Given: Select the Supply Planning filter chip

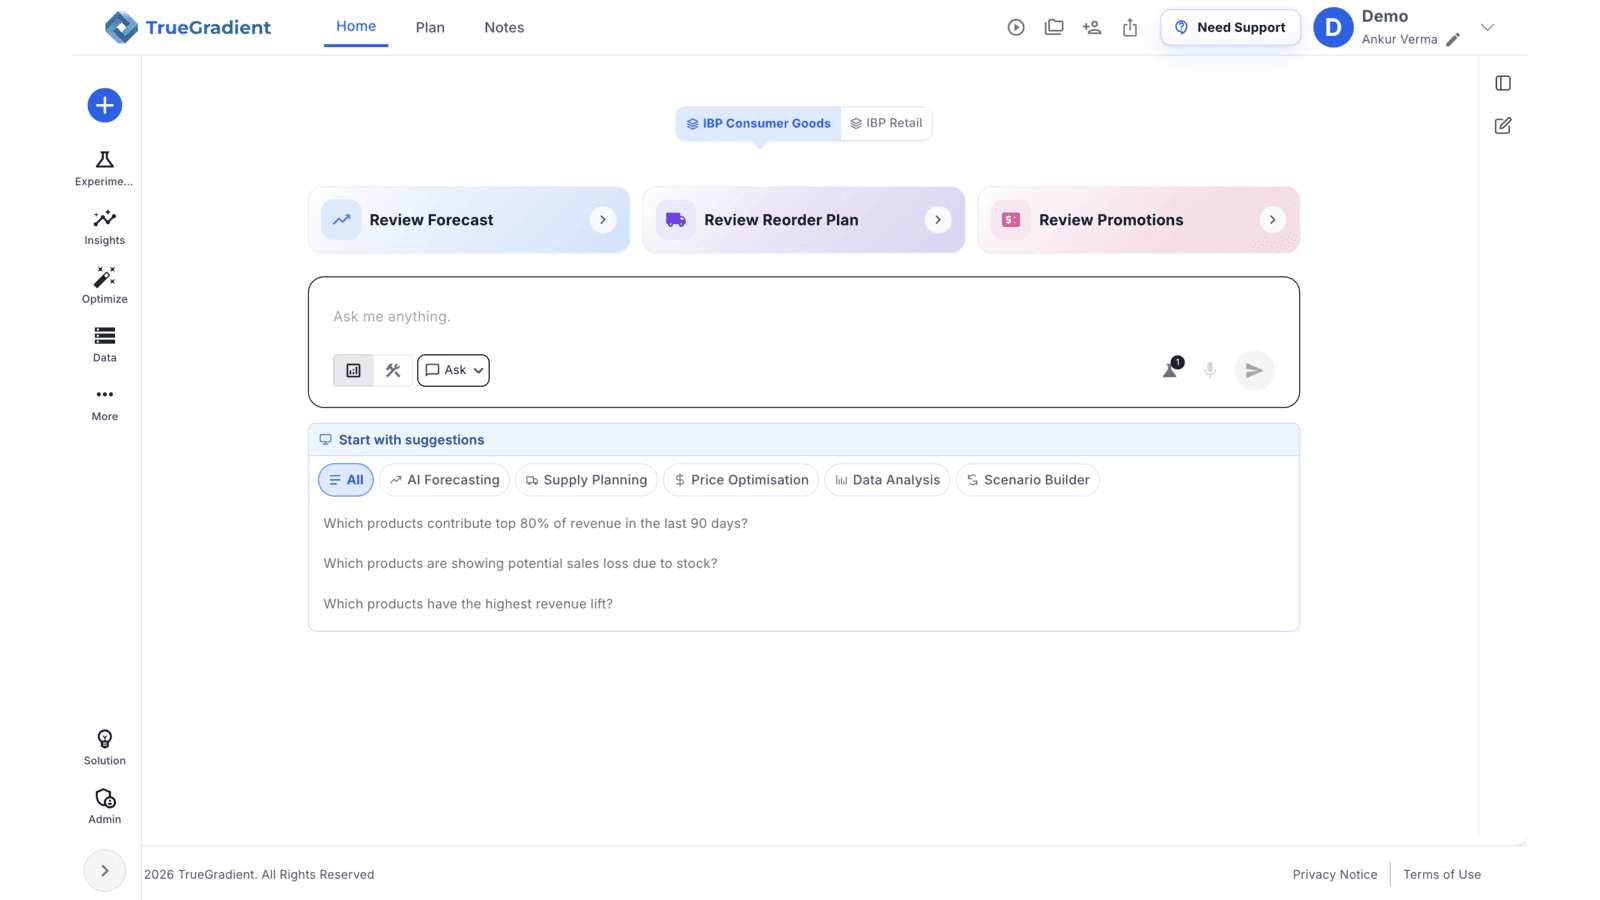Looking at the screenshot, I should pos(586,480).
